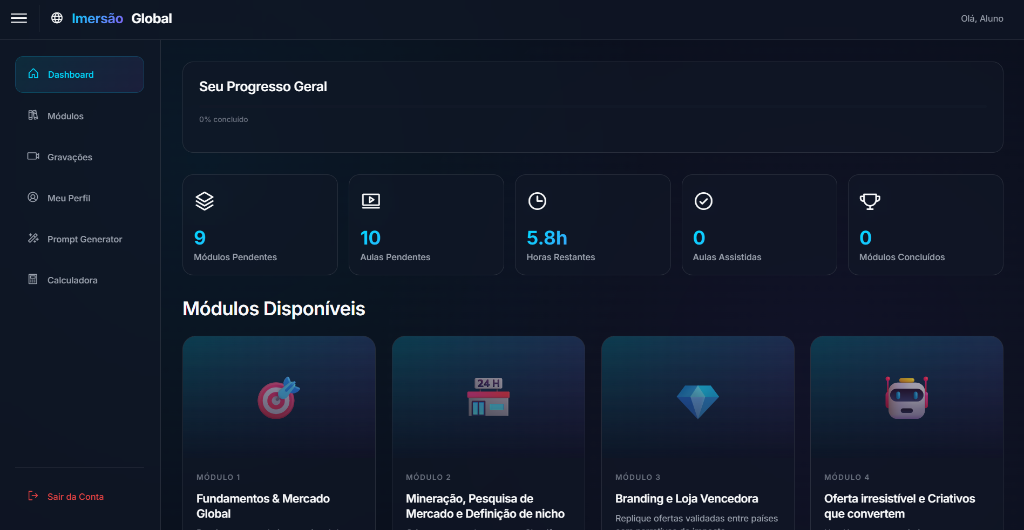Go to Módulos in the sidebar
This screenshot has width=1024, height=530.
(x=80, y=116)
